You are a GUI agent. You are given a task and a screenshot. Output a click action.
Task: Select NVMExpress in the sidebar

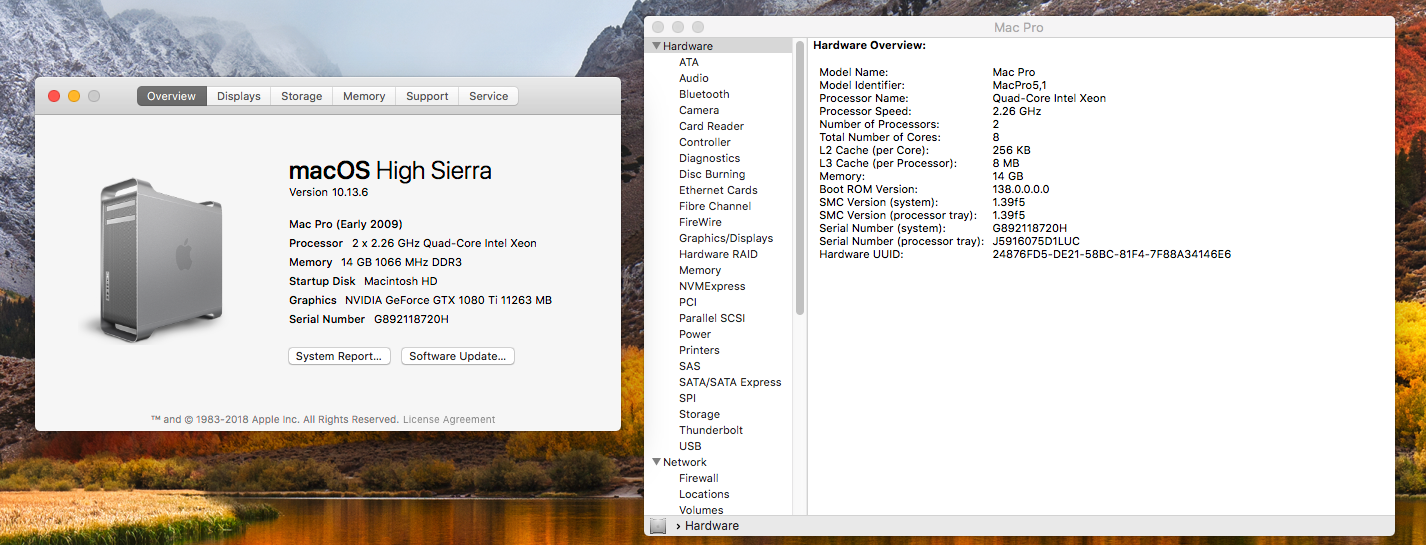point(712,286)
